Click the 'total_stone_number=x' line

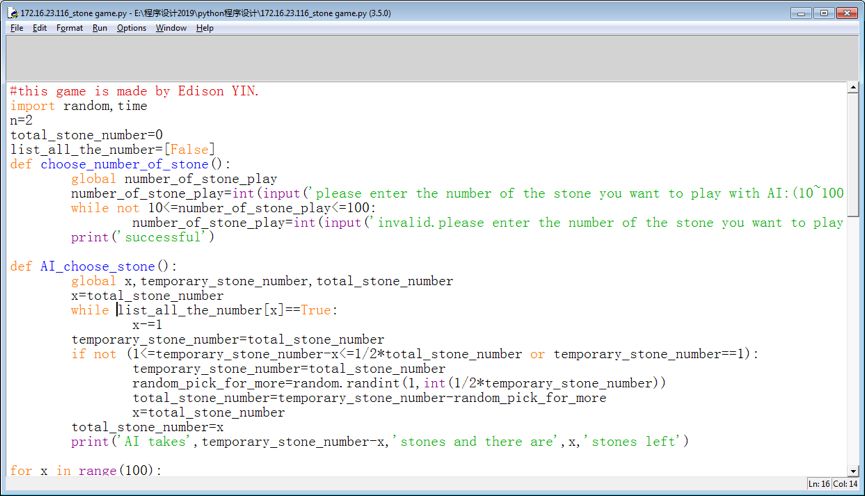(x=147, y=427)
